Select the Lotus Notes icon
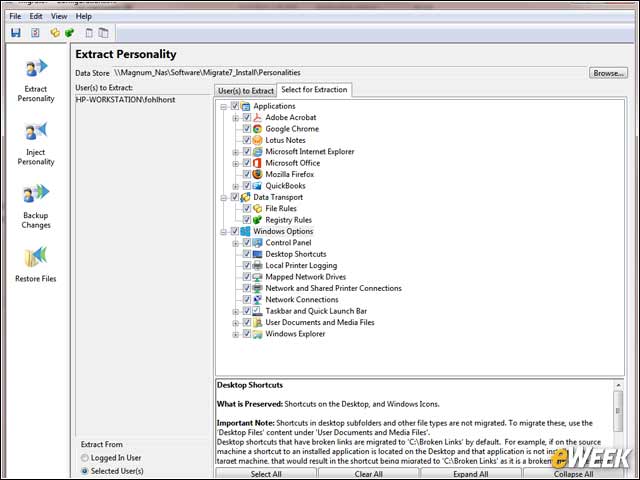640x480 pixels. [x=257, y=140]
